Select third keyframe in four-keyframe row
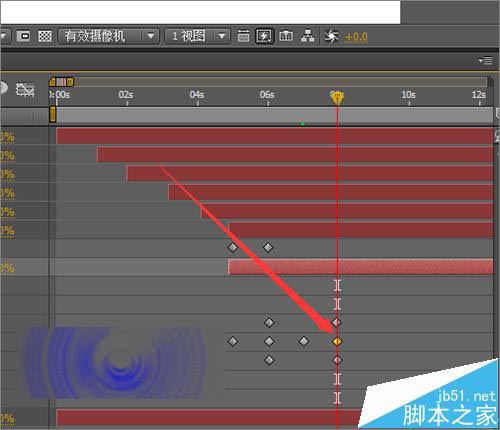This screenshot has width=500, height=430. tap(304, 341)
